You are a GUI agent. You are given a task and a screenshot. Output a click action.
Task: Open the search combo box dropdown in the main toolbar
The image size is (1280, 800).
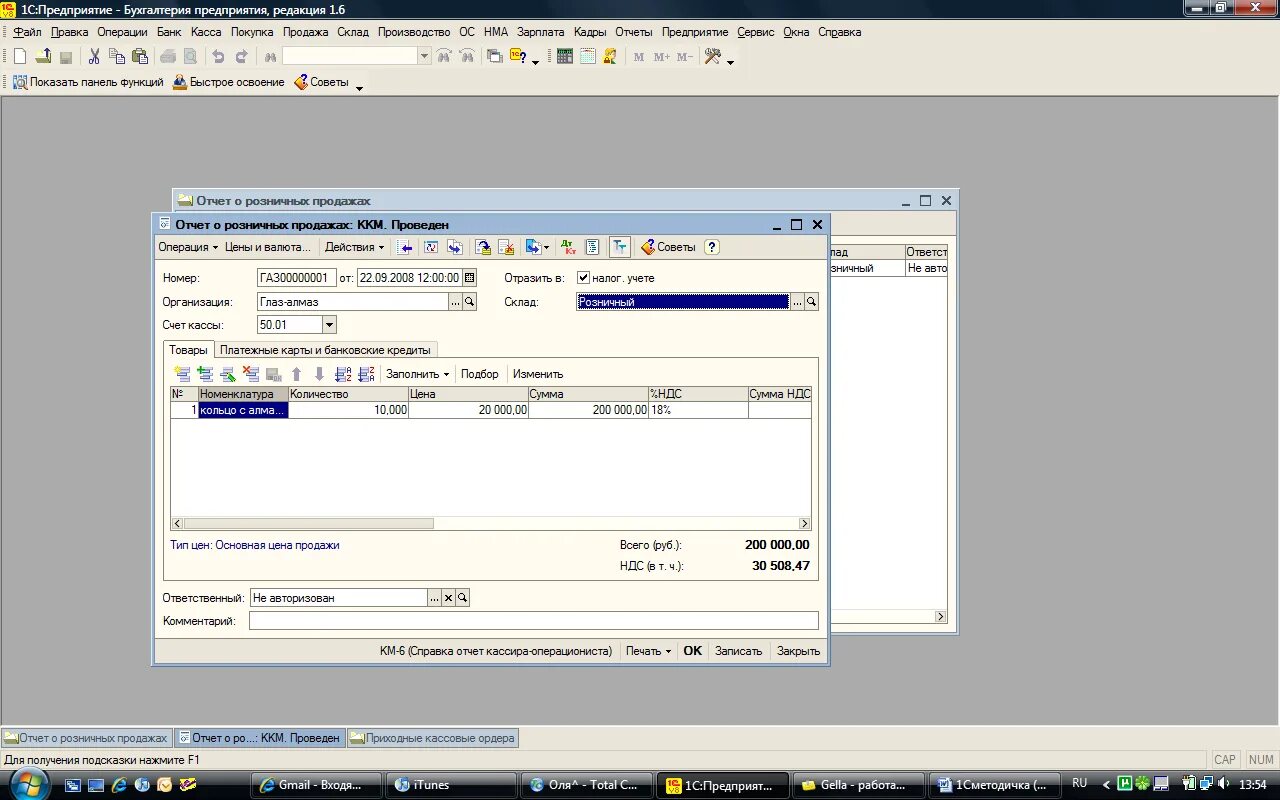pos(424,57)
